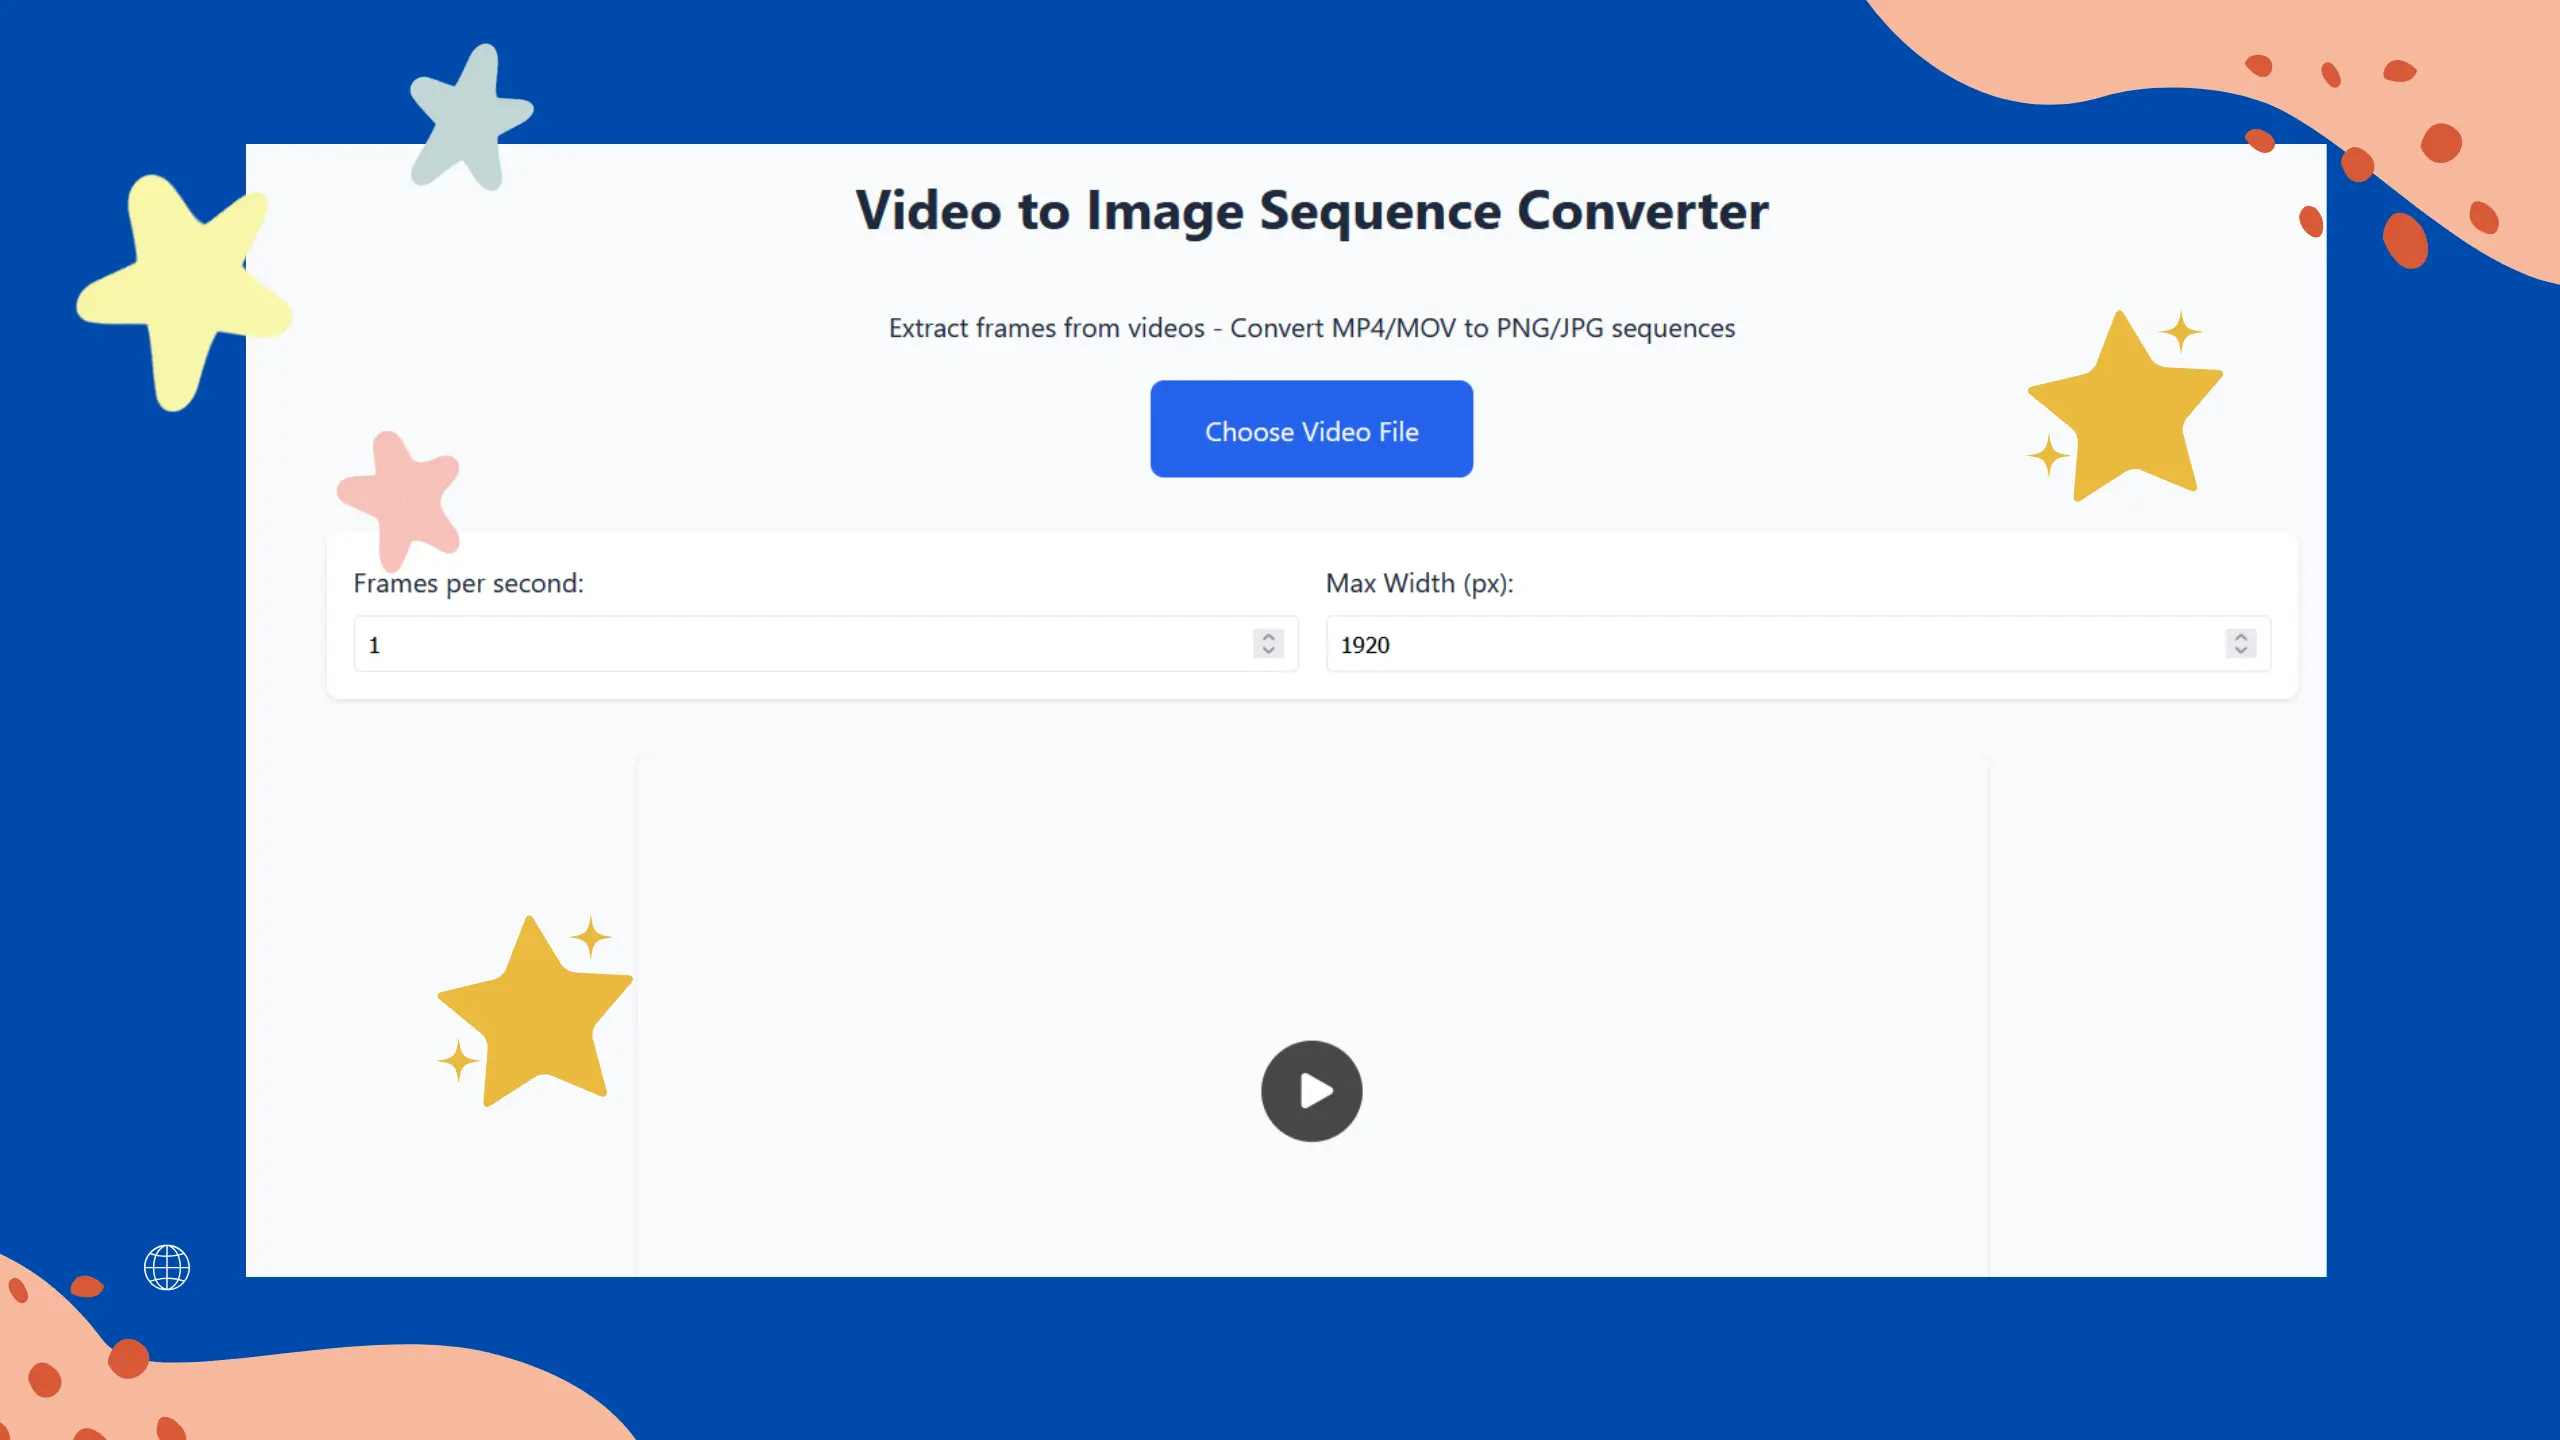Click the Max Width (px) label
The height and width of the screenshot is (1440, 2560).
coord(1419,583)
